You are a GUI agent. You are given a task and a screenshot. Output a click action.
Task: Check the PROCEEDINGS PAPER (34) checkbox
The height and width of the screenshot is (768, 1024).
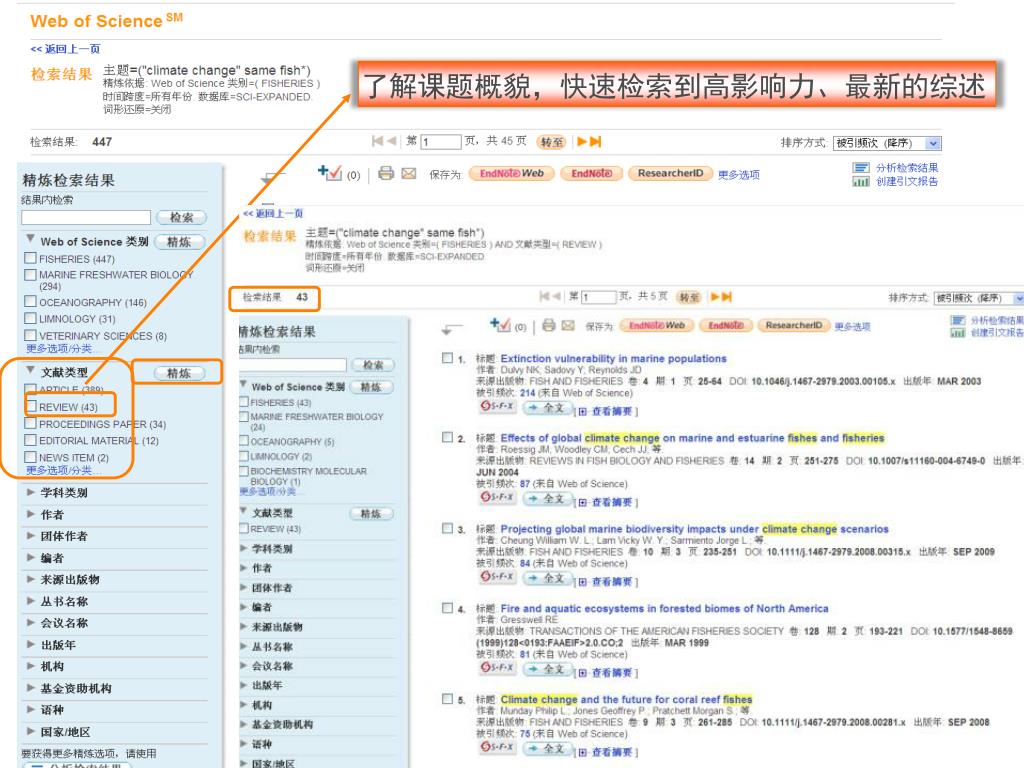[30, 423]
